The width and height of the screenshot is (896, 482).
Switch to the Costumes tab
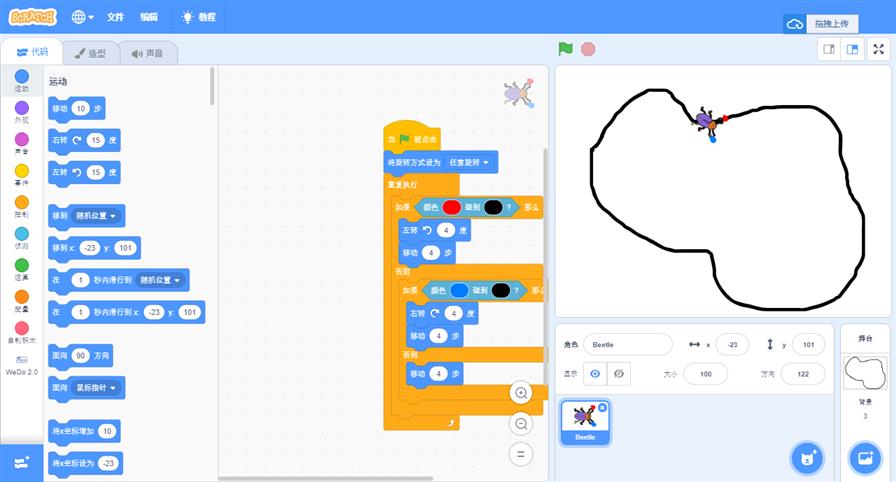tap(90, 52)
